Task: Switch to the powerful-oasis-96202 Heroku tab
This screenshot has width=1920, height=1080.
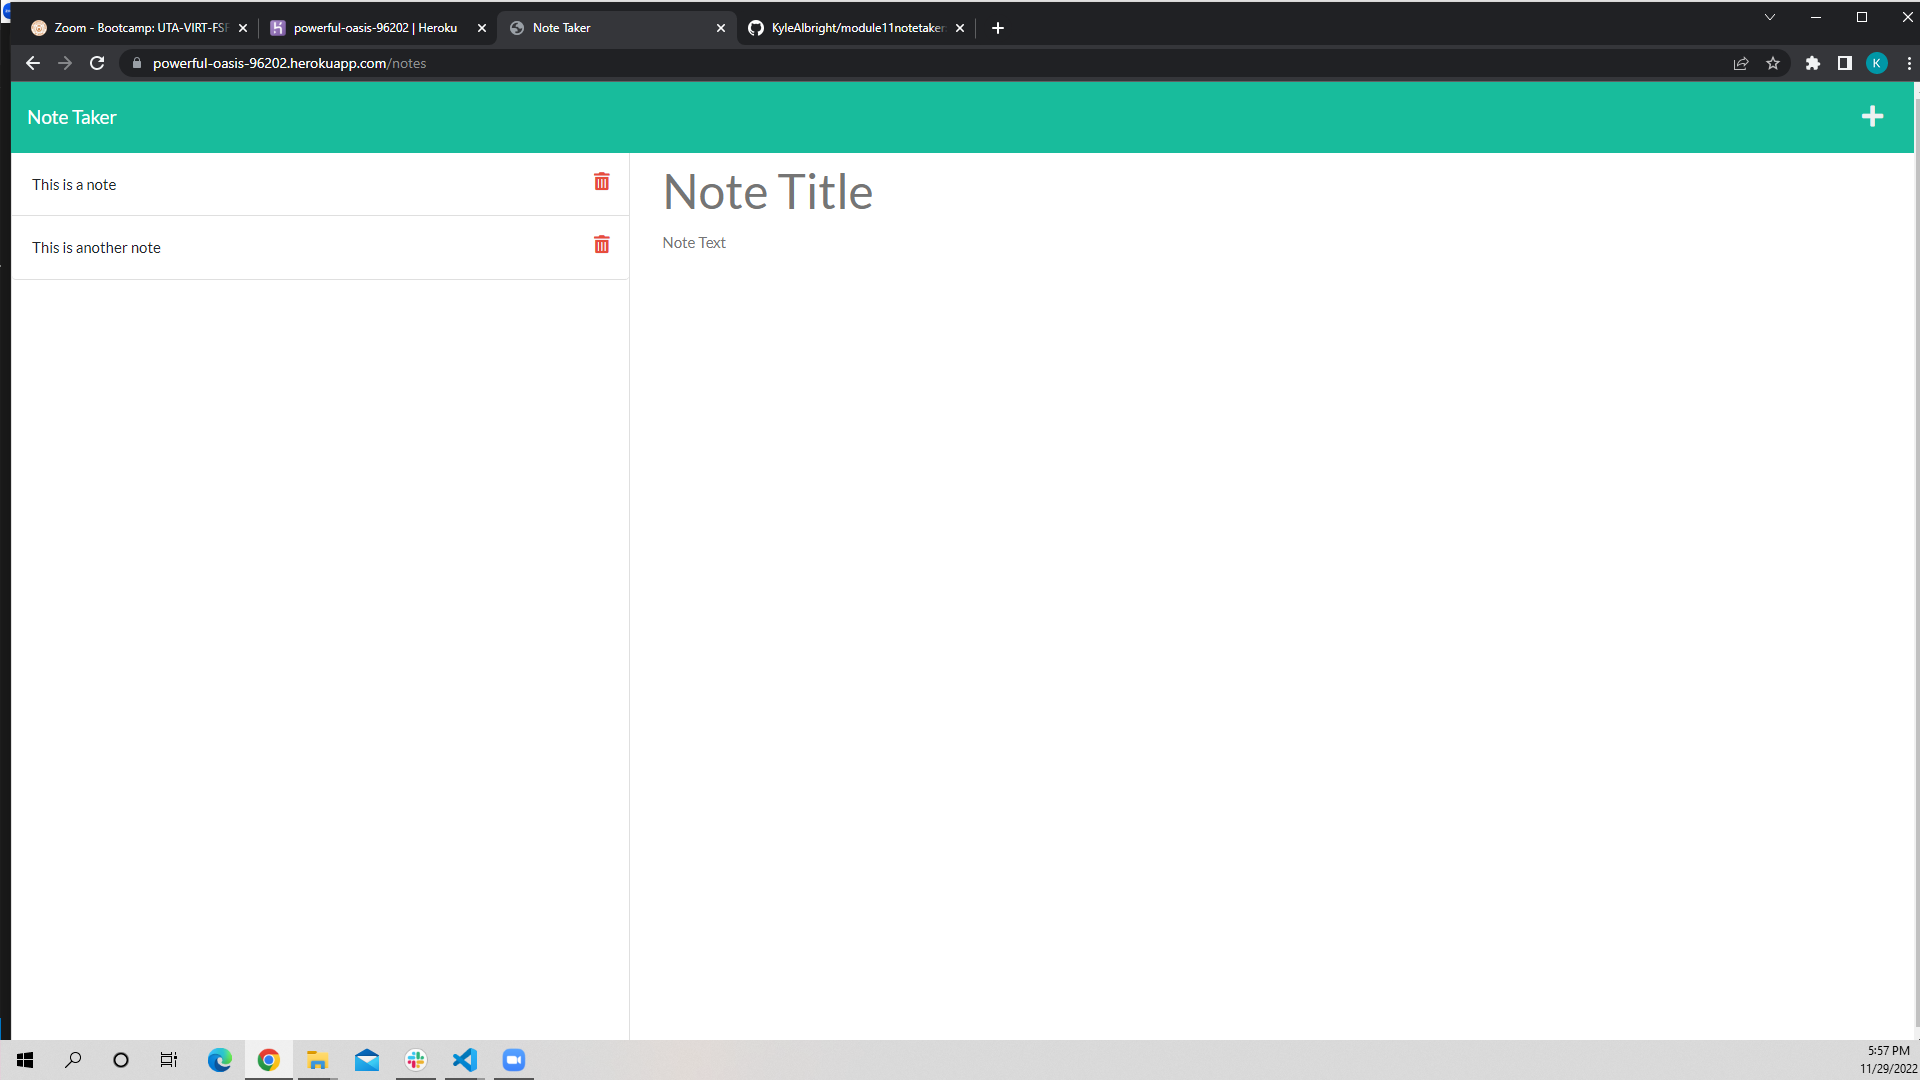Action: pos(370,27)
